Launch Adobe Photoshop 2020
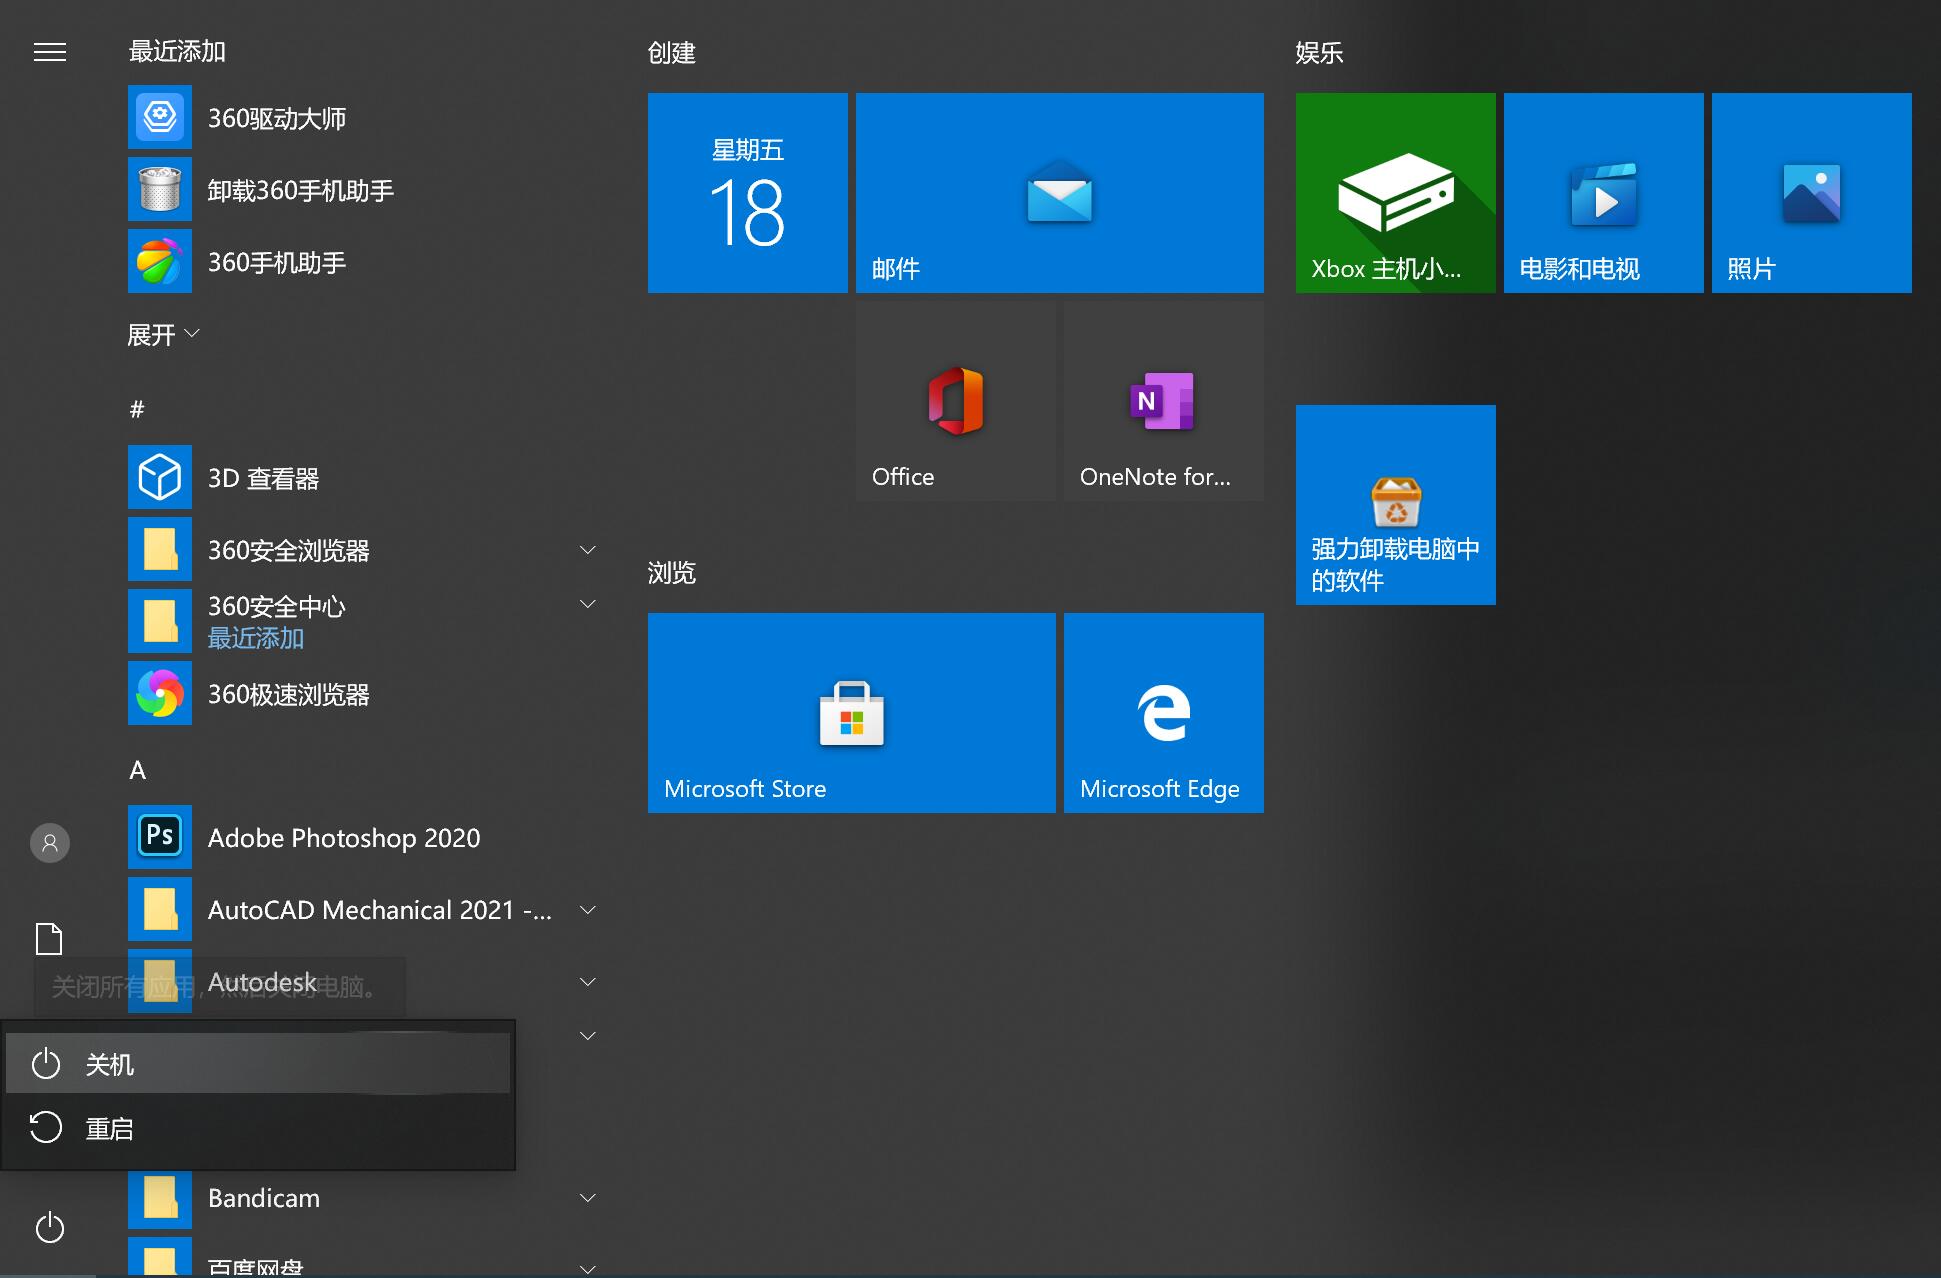The width and height of the screenshot is (1941, 1278). 364,838
